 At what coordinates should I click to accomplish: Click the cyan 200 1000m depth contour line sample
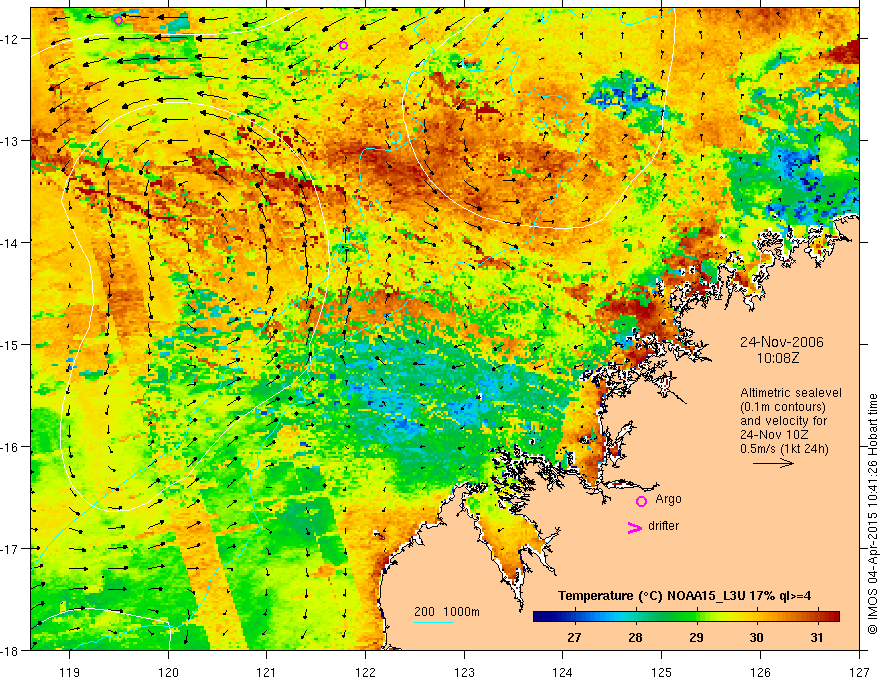(x=434, y=622)
